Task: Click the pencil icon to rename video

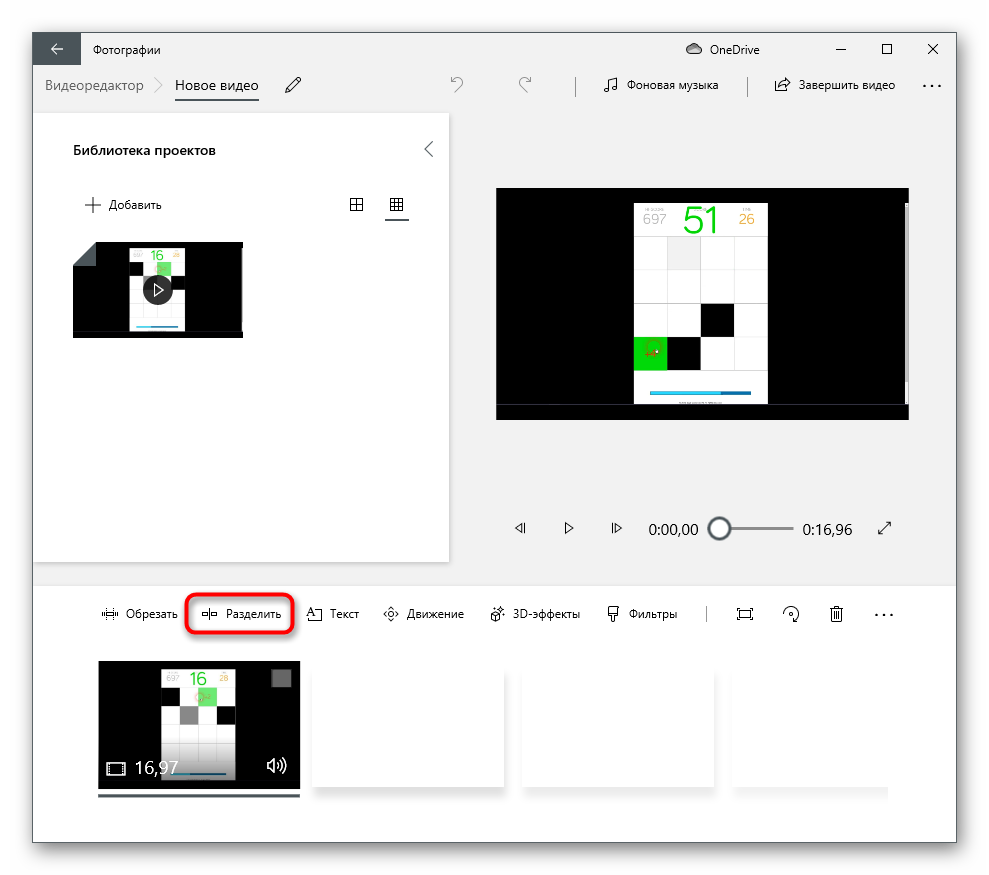Action: pyautogui.click(x=293, y=85)
